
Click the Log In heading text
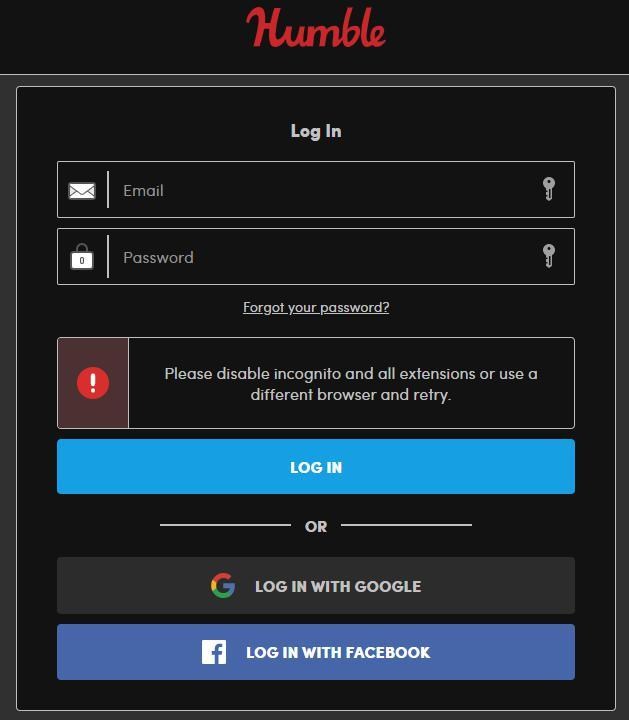(316, 131)
